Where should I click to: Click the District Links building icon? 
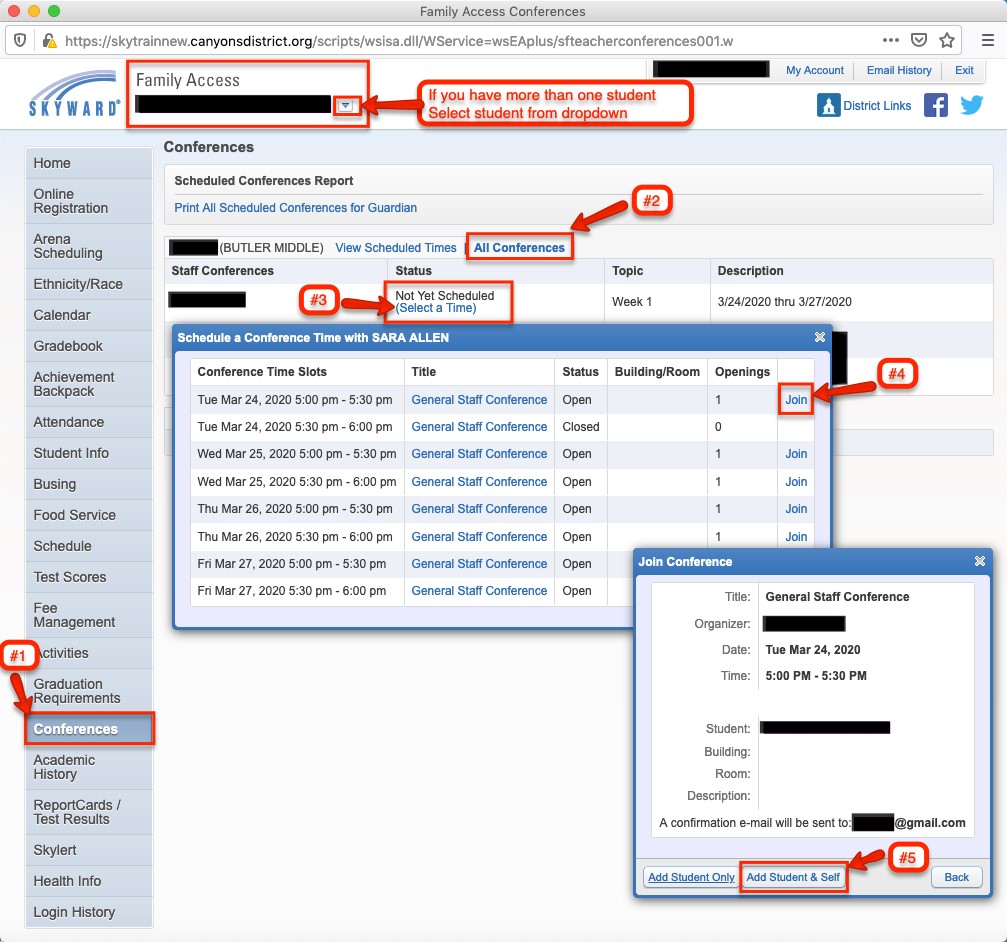pos(828,106)
